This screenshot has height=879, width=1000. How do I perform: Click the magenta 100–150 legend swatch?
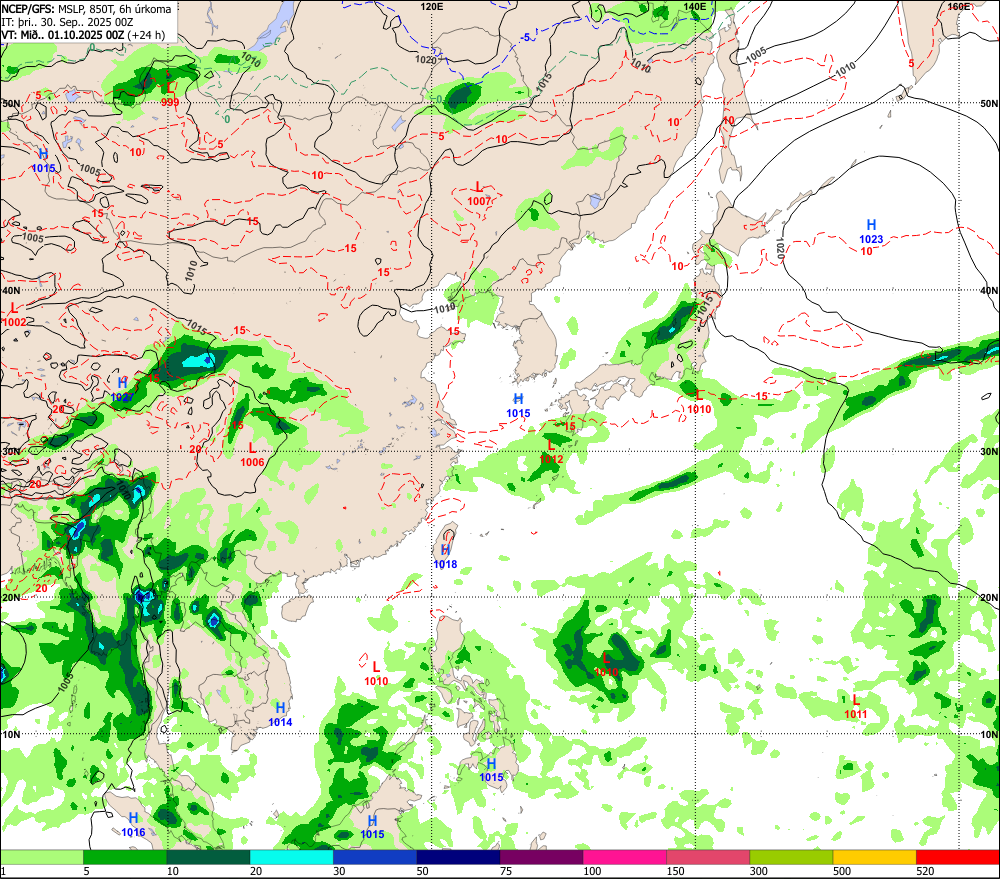click(624, 857)
